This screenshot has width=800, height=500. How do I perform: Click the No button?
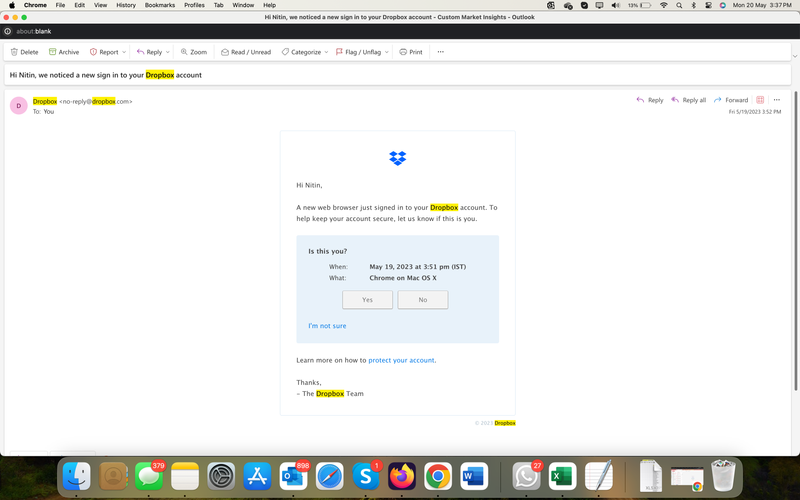423,299
